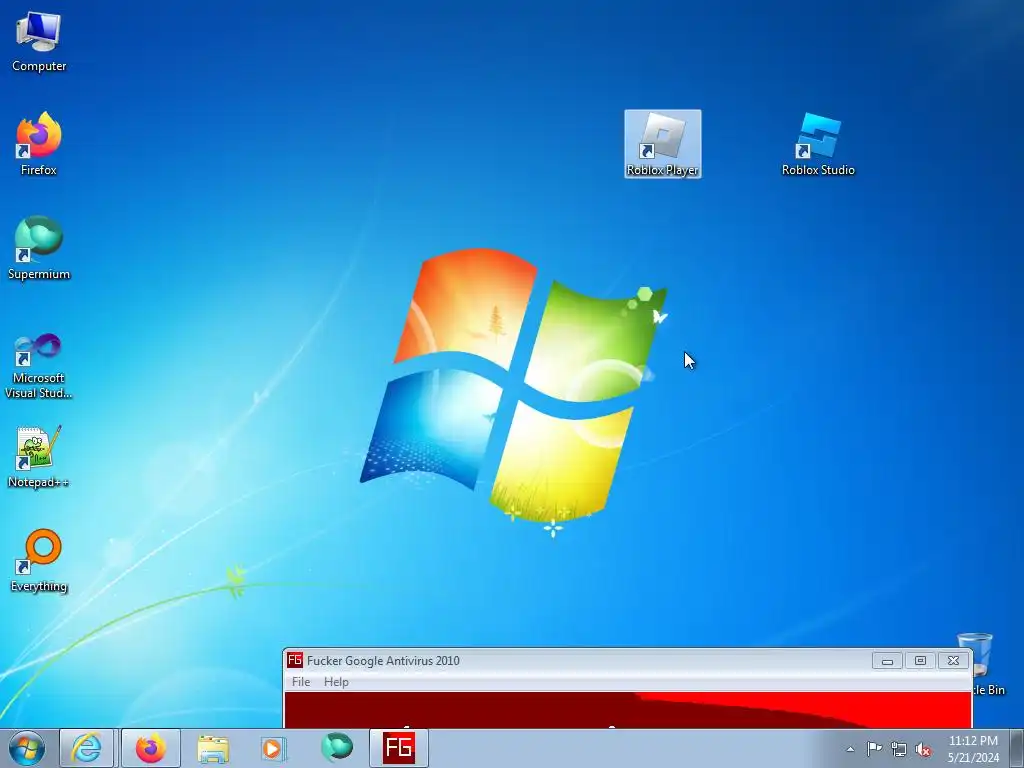Minimize the Google Antivirus 2010 window
The height and width of the screenshot is (768, 1024).
pos(888,661)
